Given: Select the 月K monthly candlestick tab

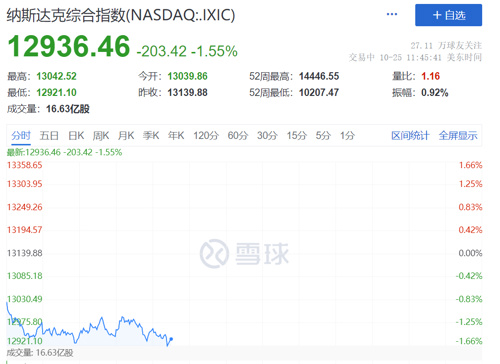Looking at the screenshot, I should click(126, 136).
